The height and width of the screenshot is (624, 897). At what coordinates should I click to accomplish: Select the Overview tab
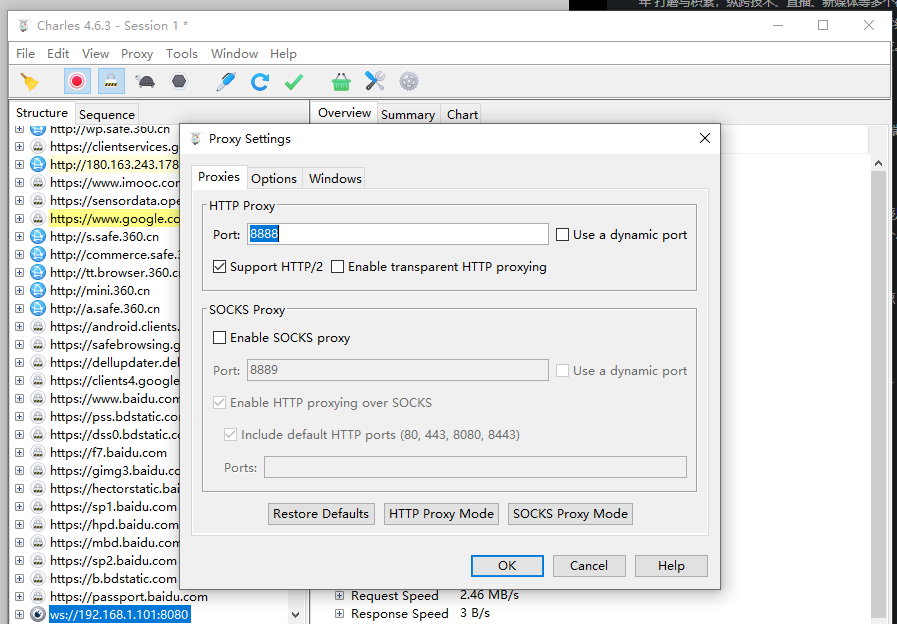pyautogui.click(x=344, y=113)
